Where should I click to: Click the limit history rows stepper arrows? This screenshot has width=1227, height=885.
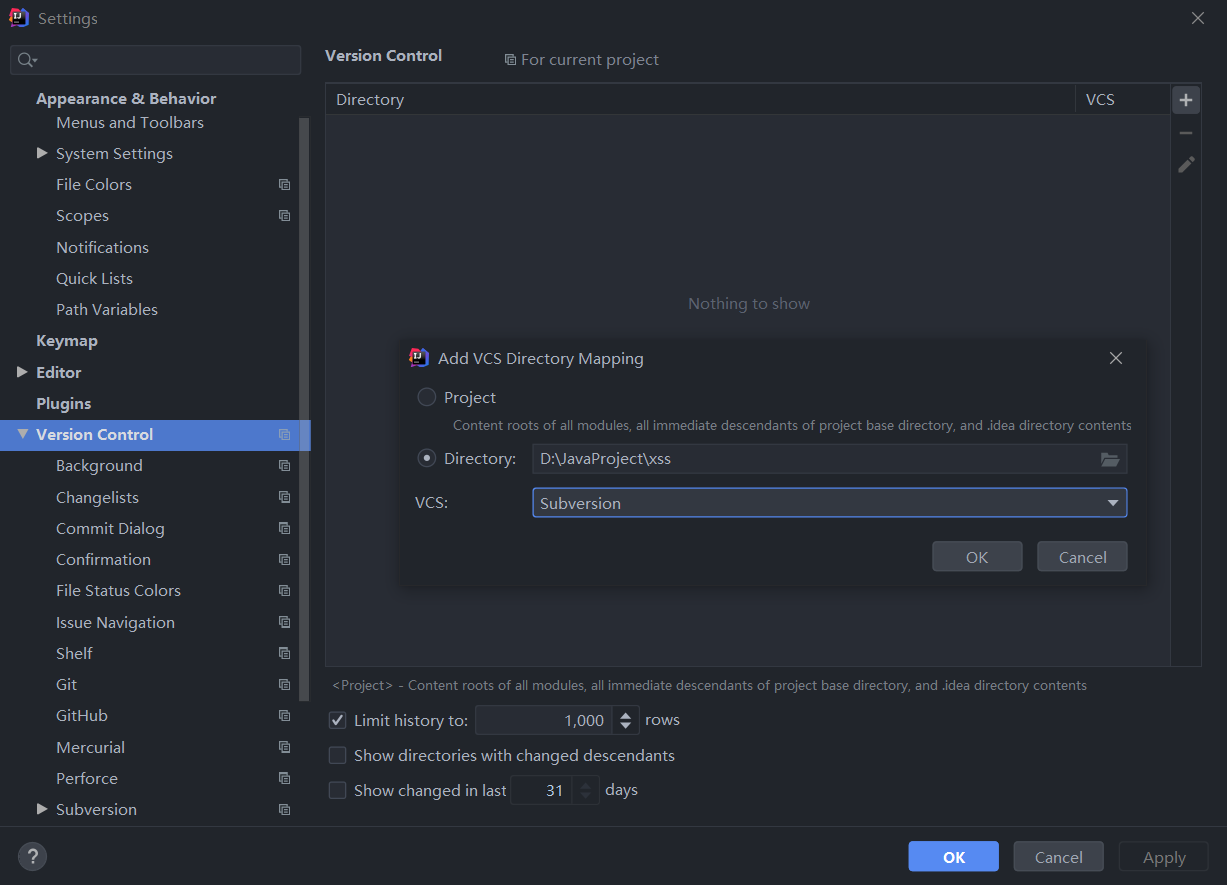[x=626, y=720]
